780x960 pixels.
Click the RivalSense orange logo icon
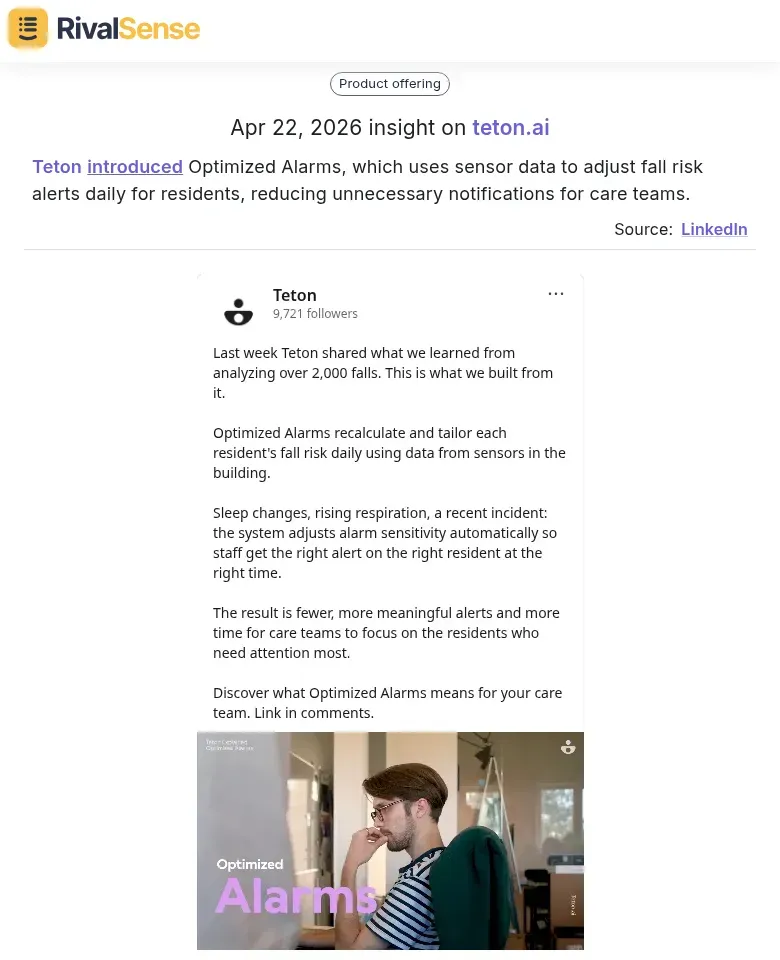28,28
